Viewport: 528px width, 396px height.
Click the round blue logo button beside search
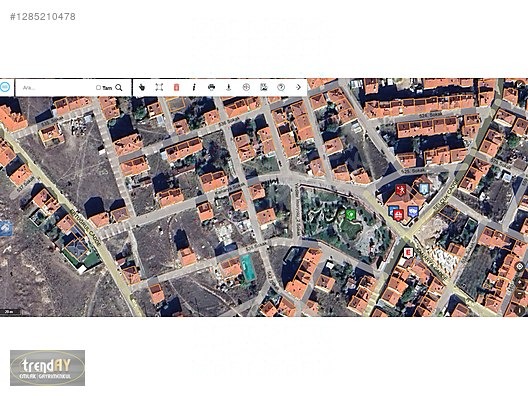pos(5,87)
